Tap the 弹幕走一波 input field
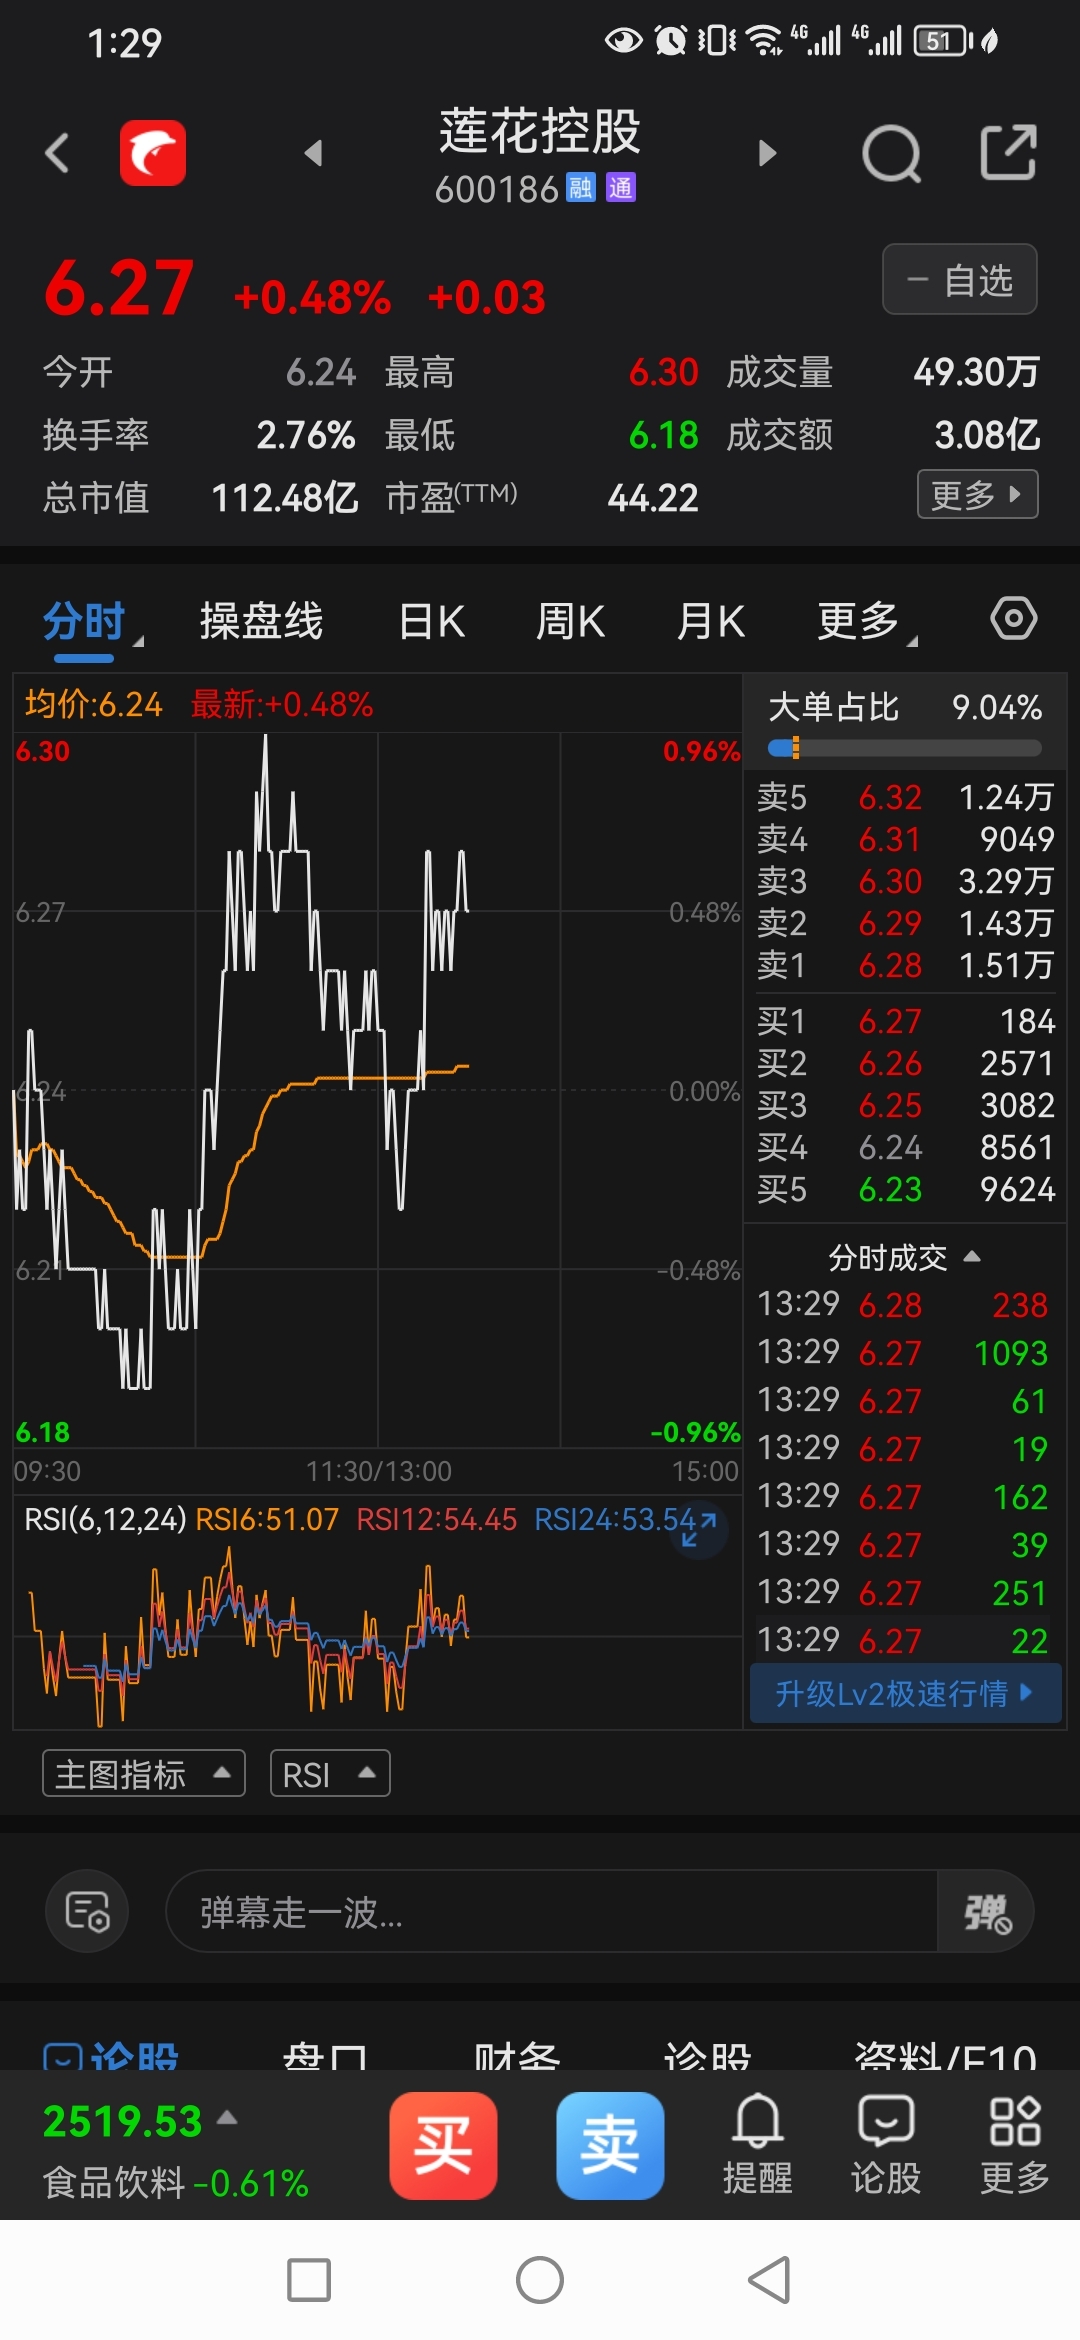 [552, 1911]
